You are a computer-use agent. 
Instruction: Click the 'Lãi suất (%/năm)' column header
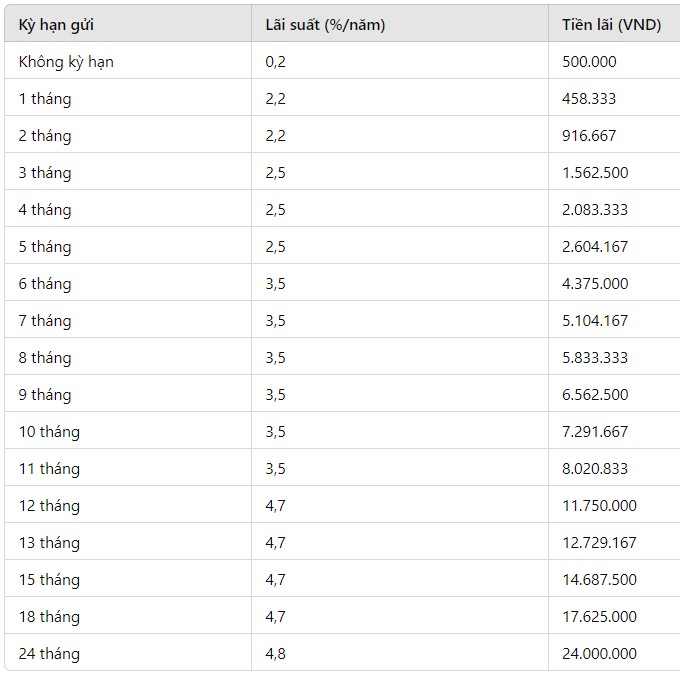pyautogui.click(x=325, y=25)
